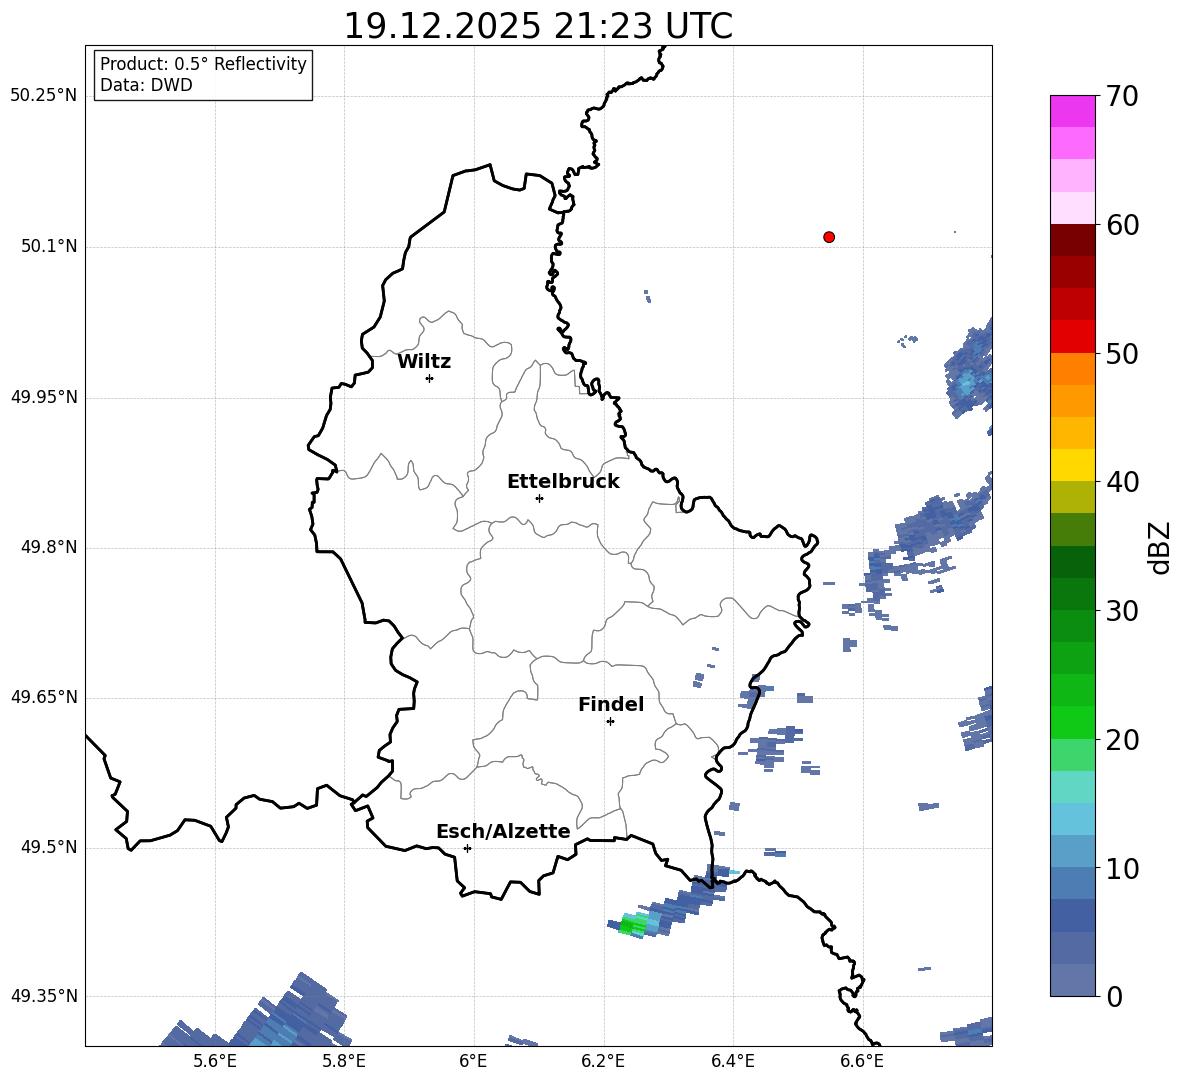This screenshot has height=1081, width=1184.
Task: Click the Wiltz city label
Action: pos(424,362)
